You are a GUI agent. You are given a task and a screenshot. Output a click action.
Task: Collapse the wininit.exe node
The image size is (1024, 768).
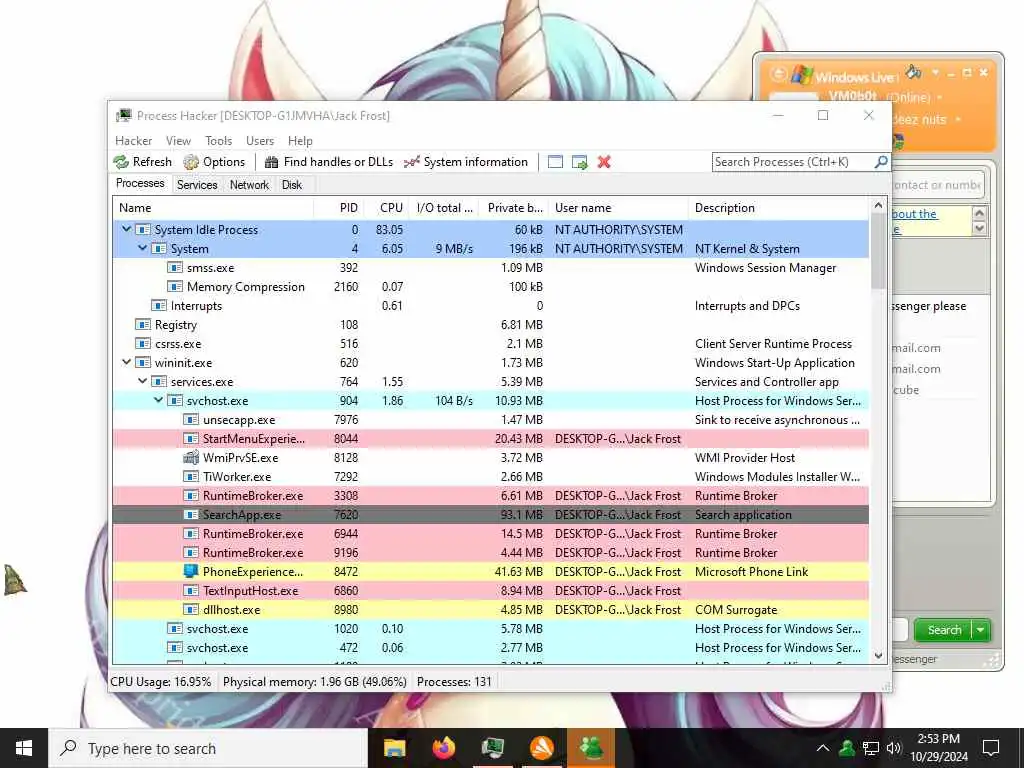(x=127, y=362)
